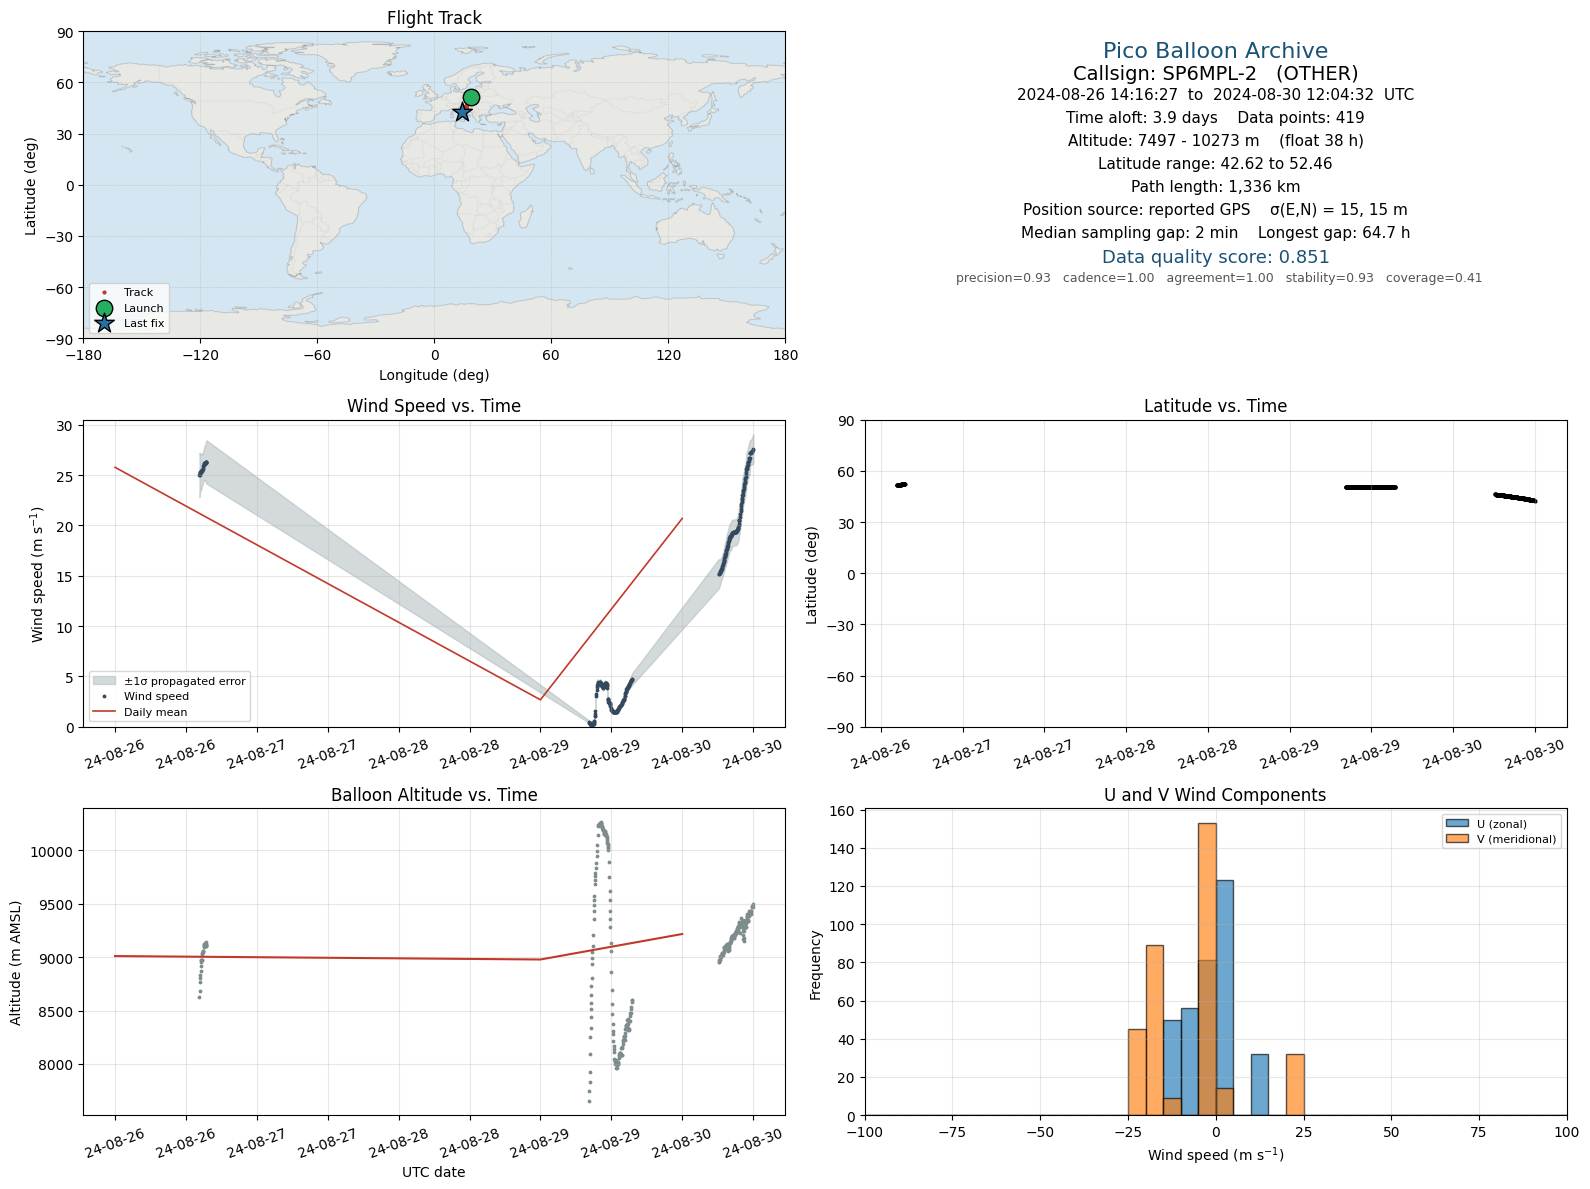Click the "Callsign: SP6MPL-2 (OTHER)" line
This screenshot has width=1590, height=1189.
point(1215,73)
